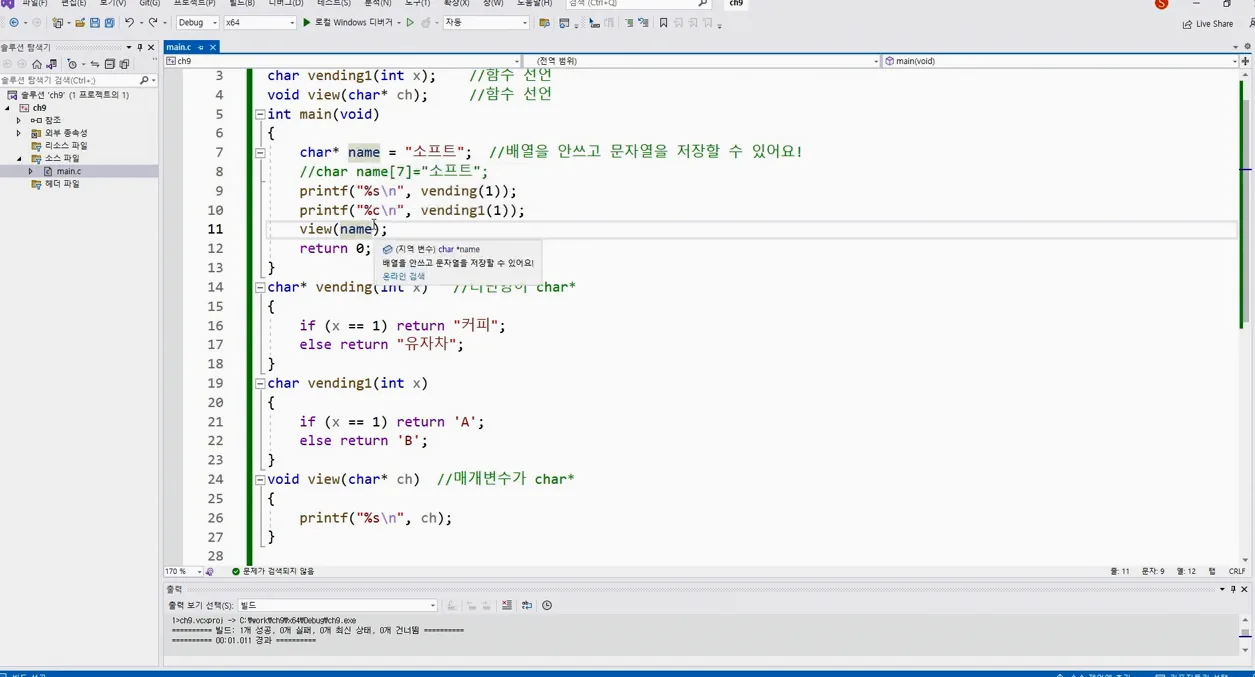Close the solution explorer panel
Screen dimensions: 1255x677
click(x=151, y=47)
